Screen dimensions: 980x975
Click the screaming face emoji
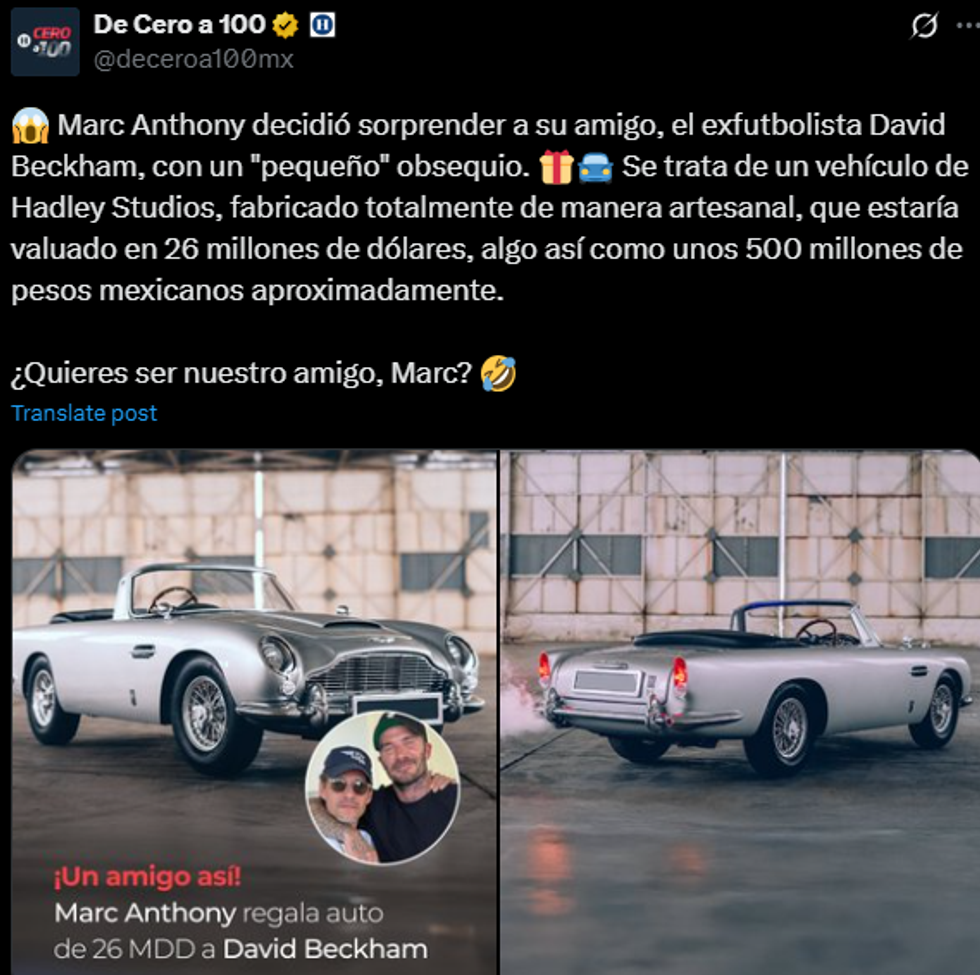click(30, 126)
